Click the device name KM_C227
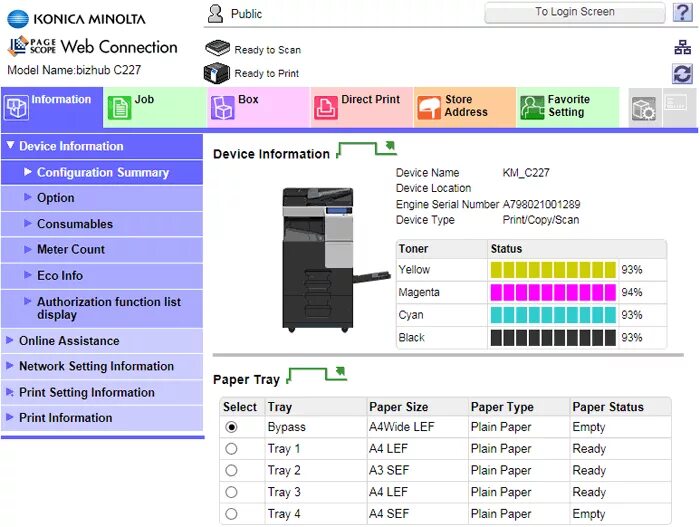Image resolution: width=700 pixels, height=527 pixels. coord(526,173)
